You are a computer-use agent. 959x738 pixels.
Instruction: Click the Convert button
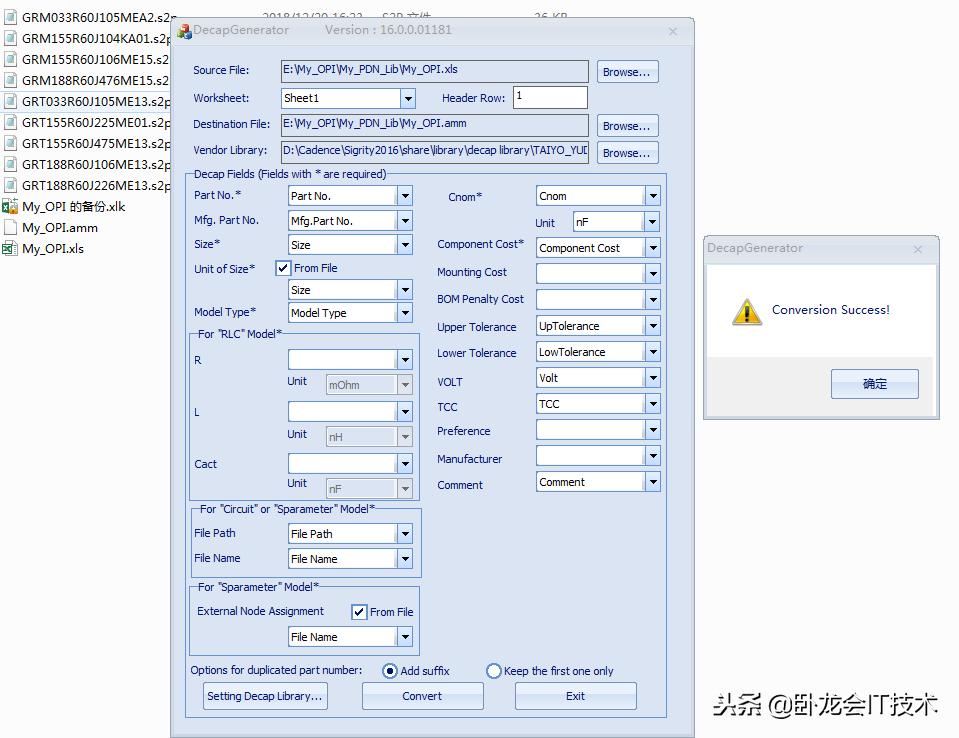[x=423, y=696]
